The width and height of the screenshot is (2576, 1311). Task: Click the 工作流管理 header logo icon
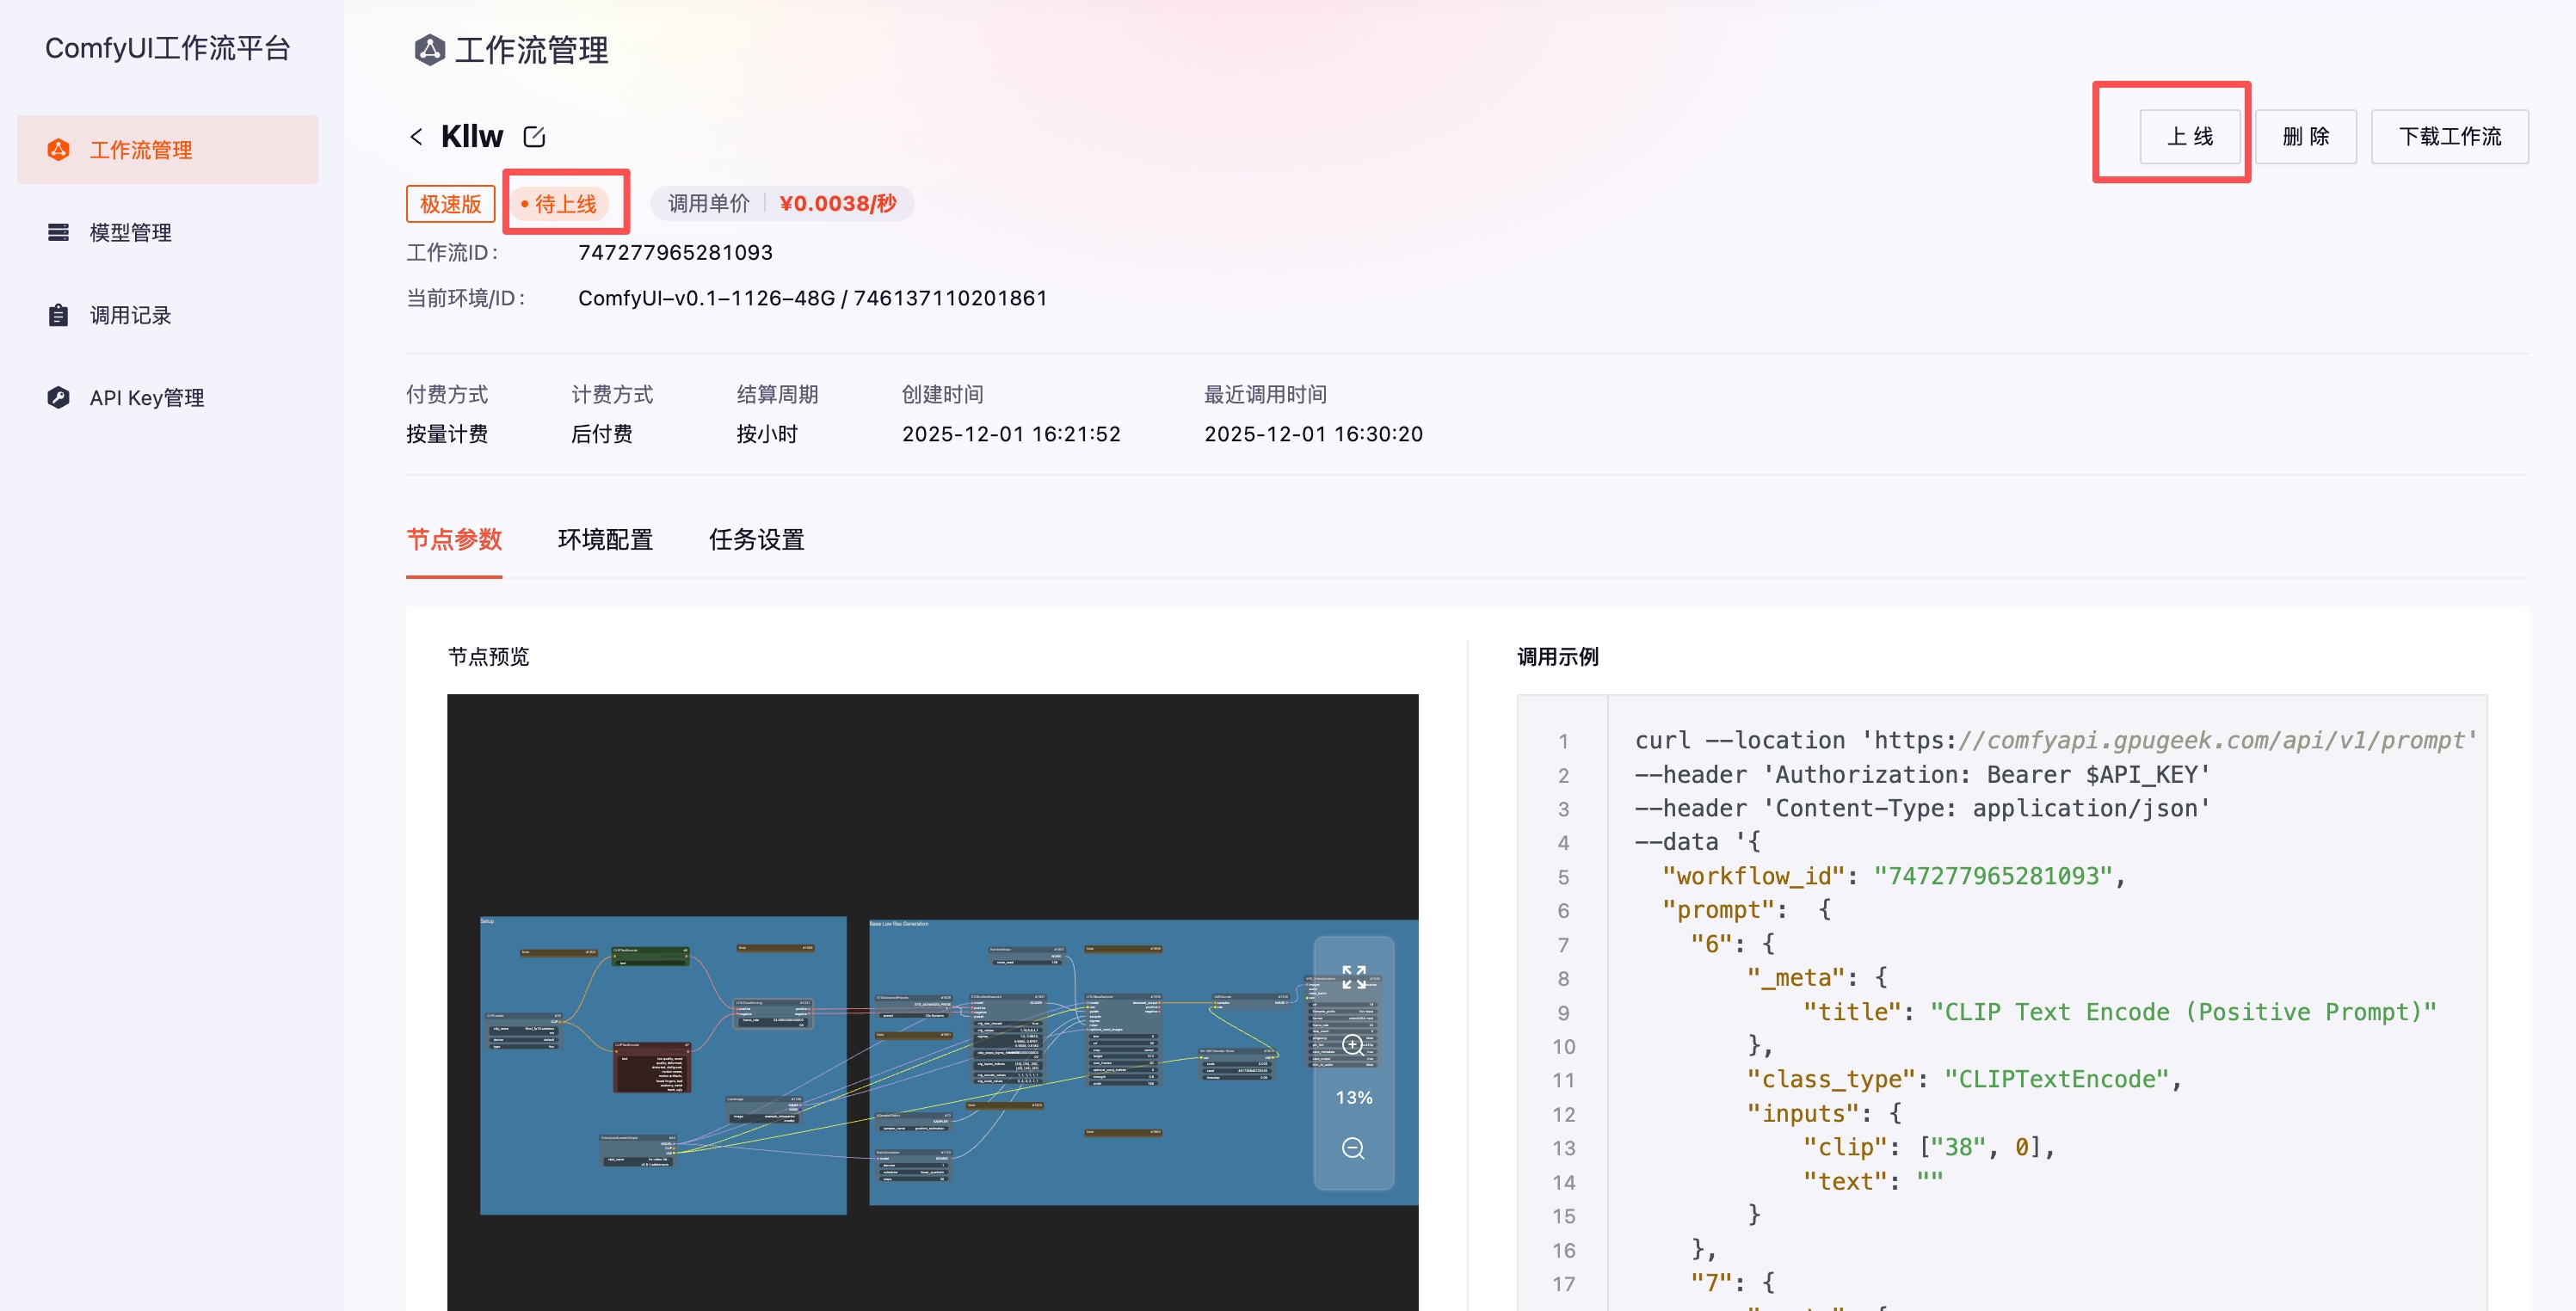click(429, 50)
